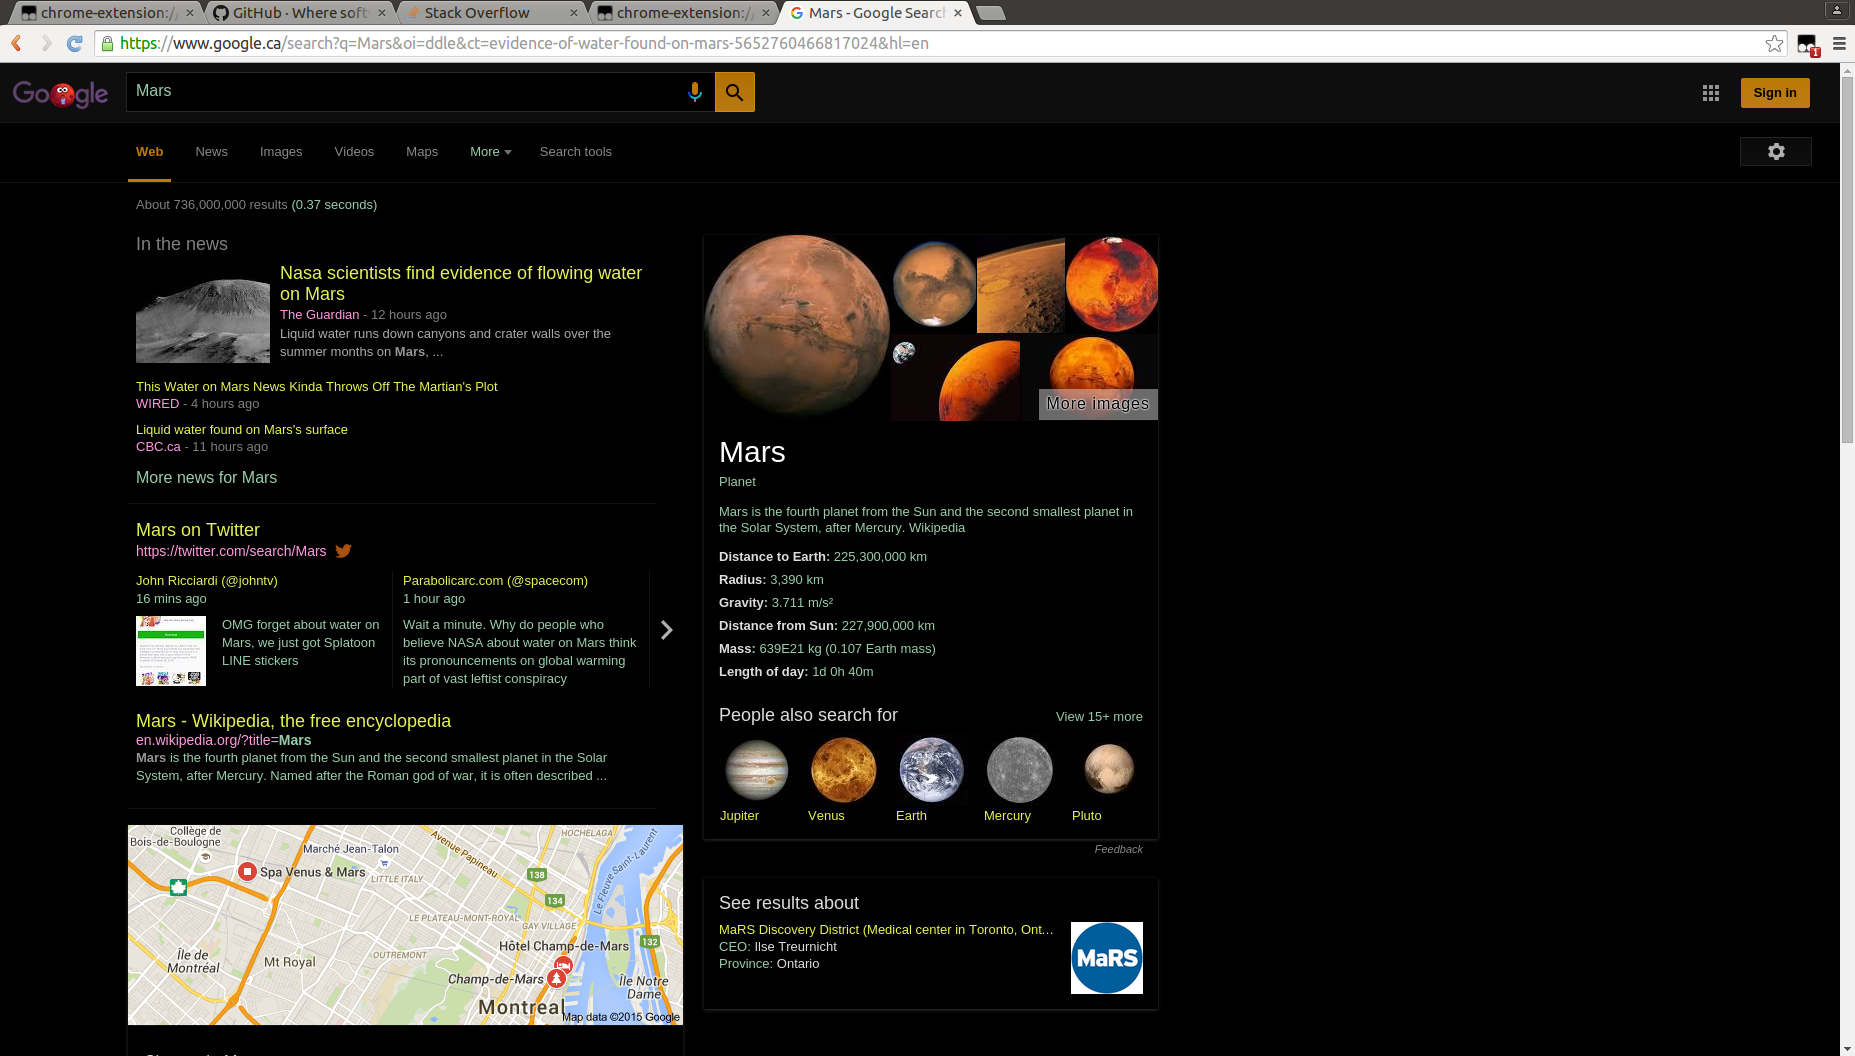Select the Venus planet thumbnail

[843, 770]
